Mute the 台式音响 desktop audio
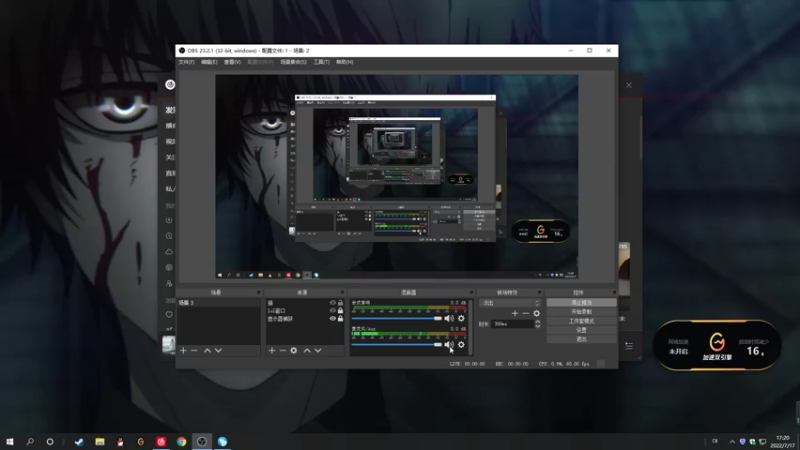 pos(449,318)
